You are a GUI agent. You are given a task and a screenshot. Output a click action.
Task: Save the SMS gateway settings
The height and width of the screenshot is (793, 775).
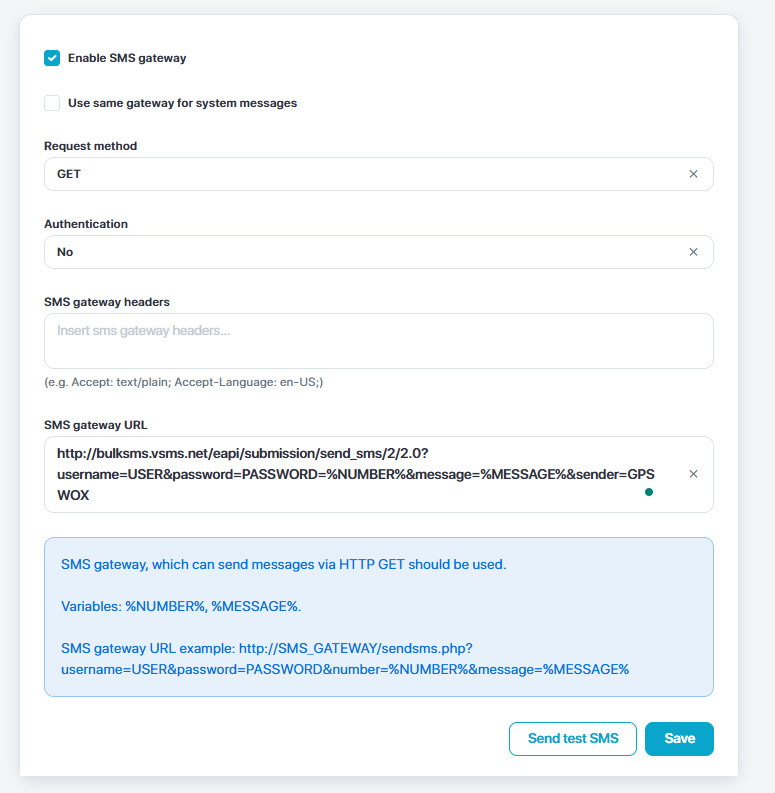(x=679, y=739)
